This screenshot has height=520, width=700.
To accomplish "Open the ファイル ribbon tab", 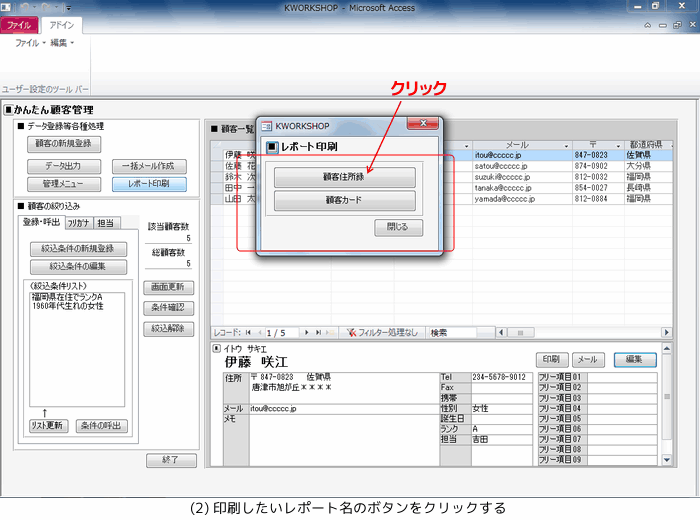I will (19, 25).
